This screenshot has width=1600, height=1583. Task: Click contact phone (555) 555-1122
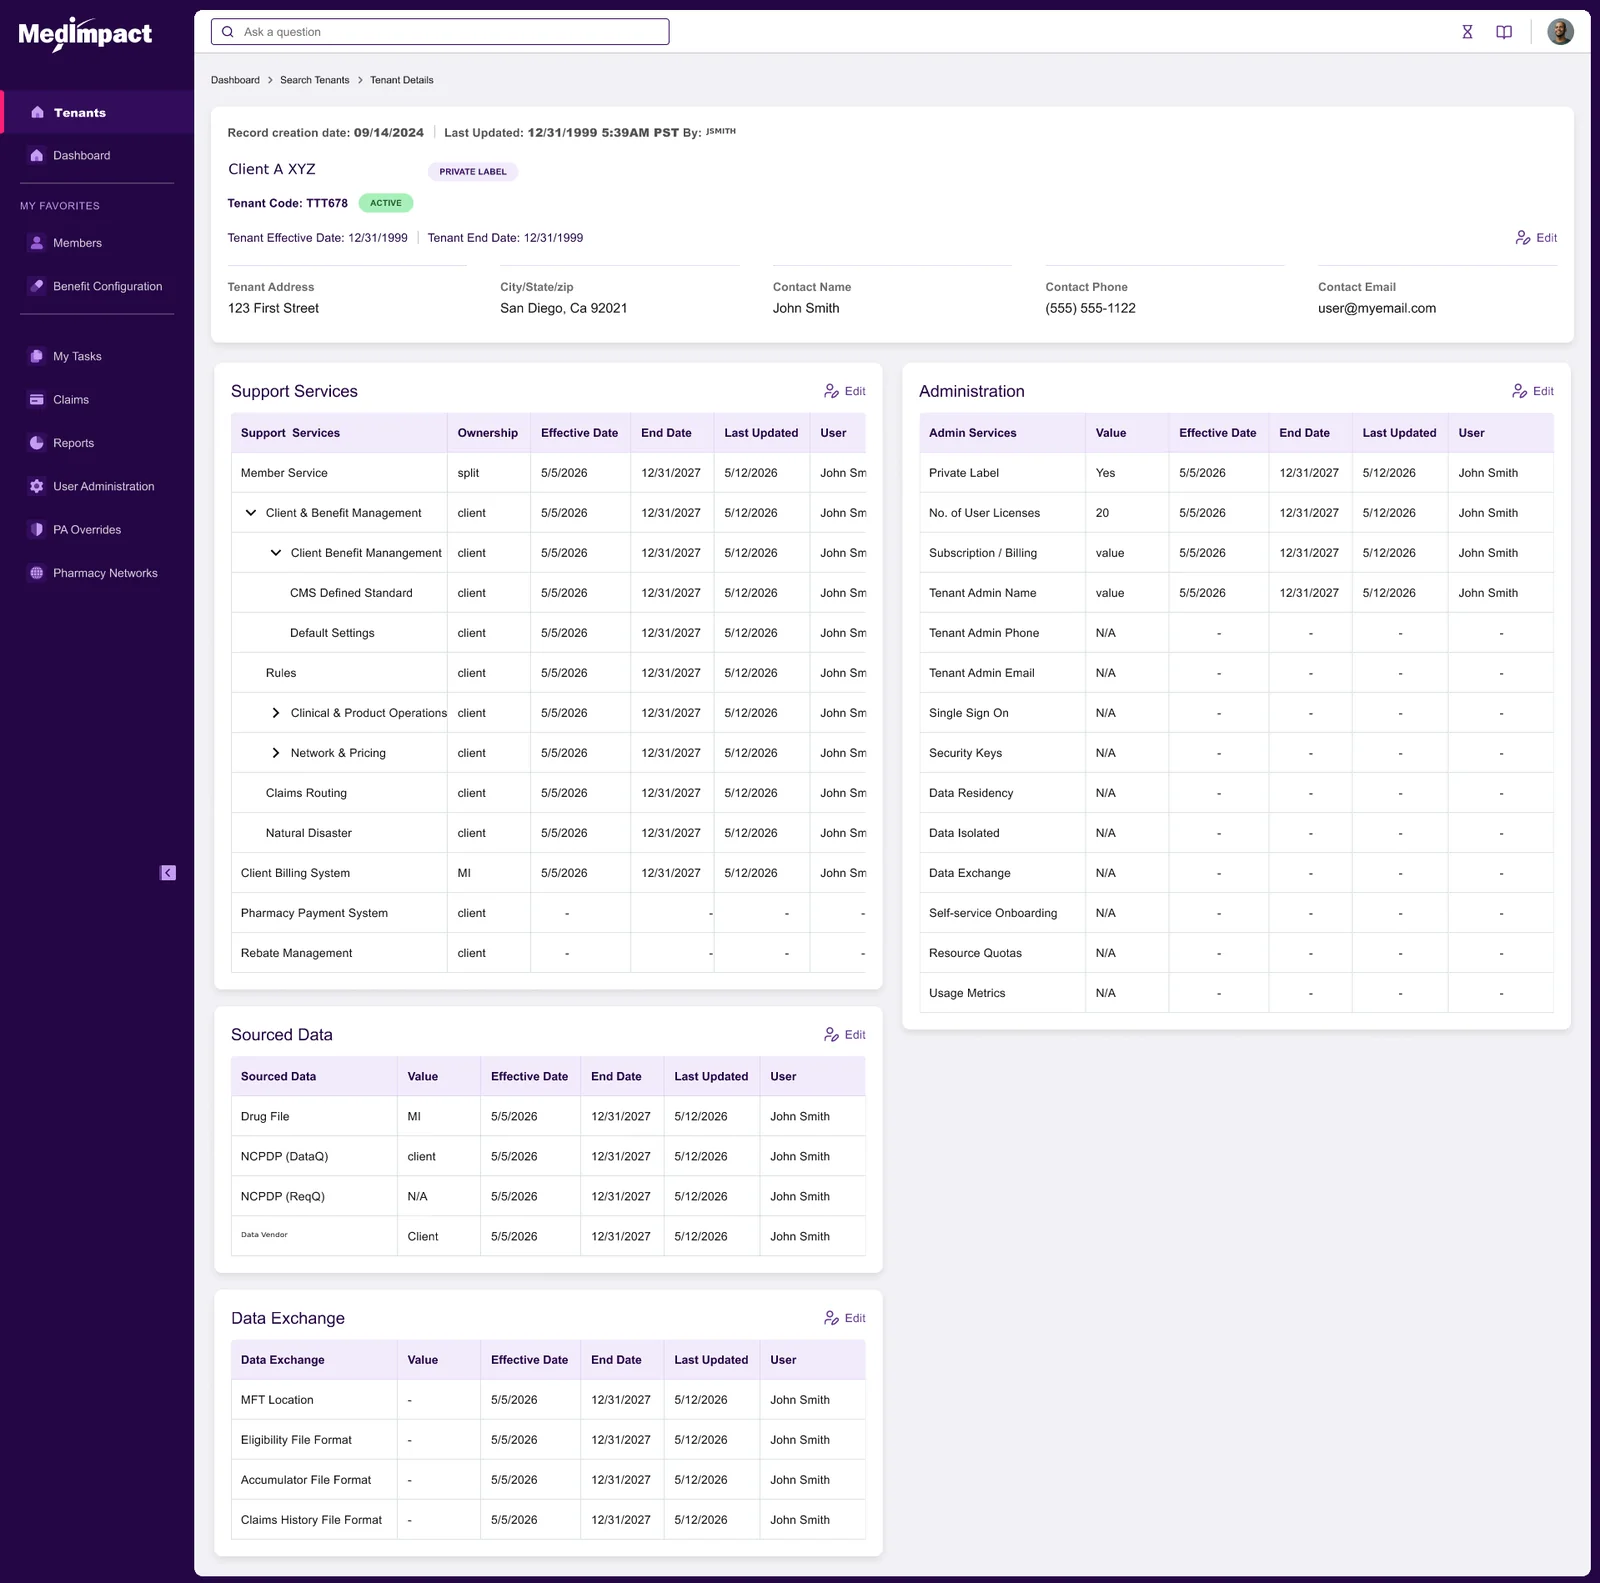pos(1090,308)
